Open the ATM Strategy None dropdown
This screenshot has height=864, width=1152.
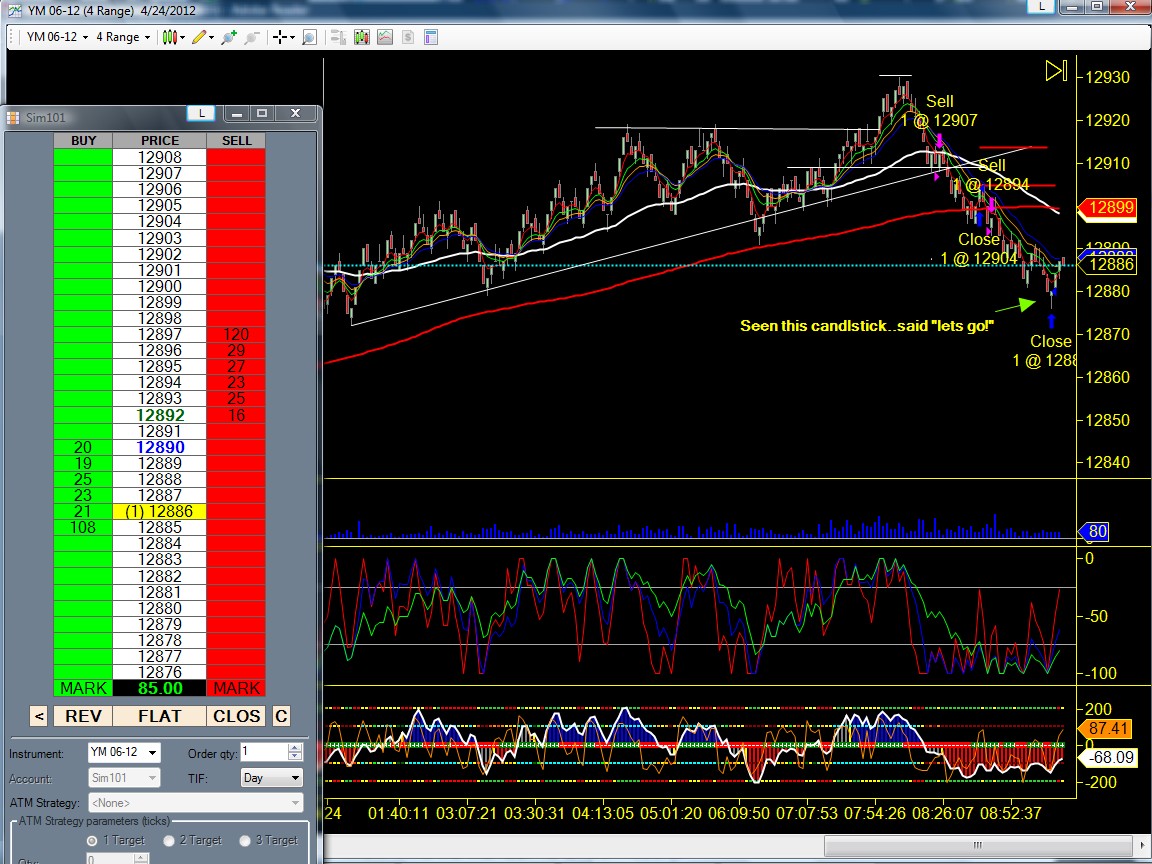pyautogui.click(x=195, y=802)
